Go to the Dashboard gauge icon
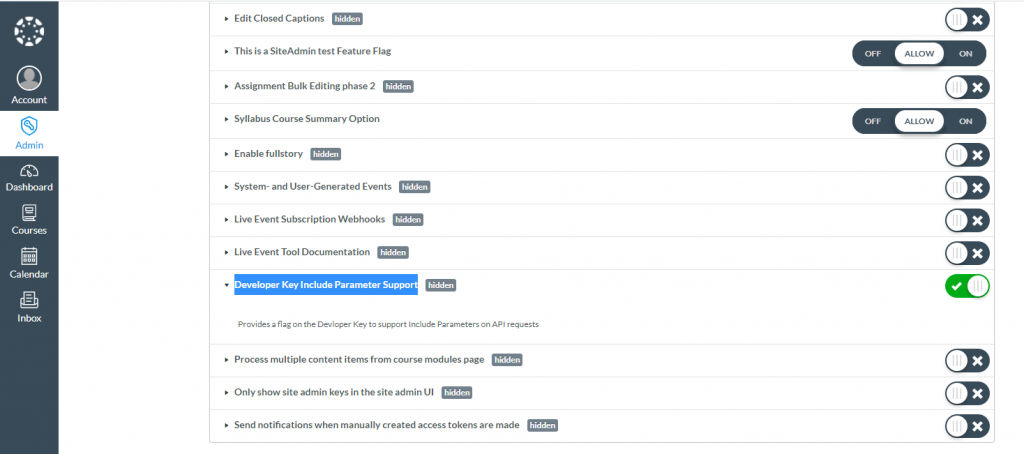The image size is (1024, 454). (x=29, y=171)
